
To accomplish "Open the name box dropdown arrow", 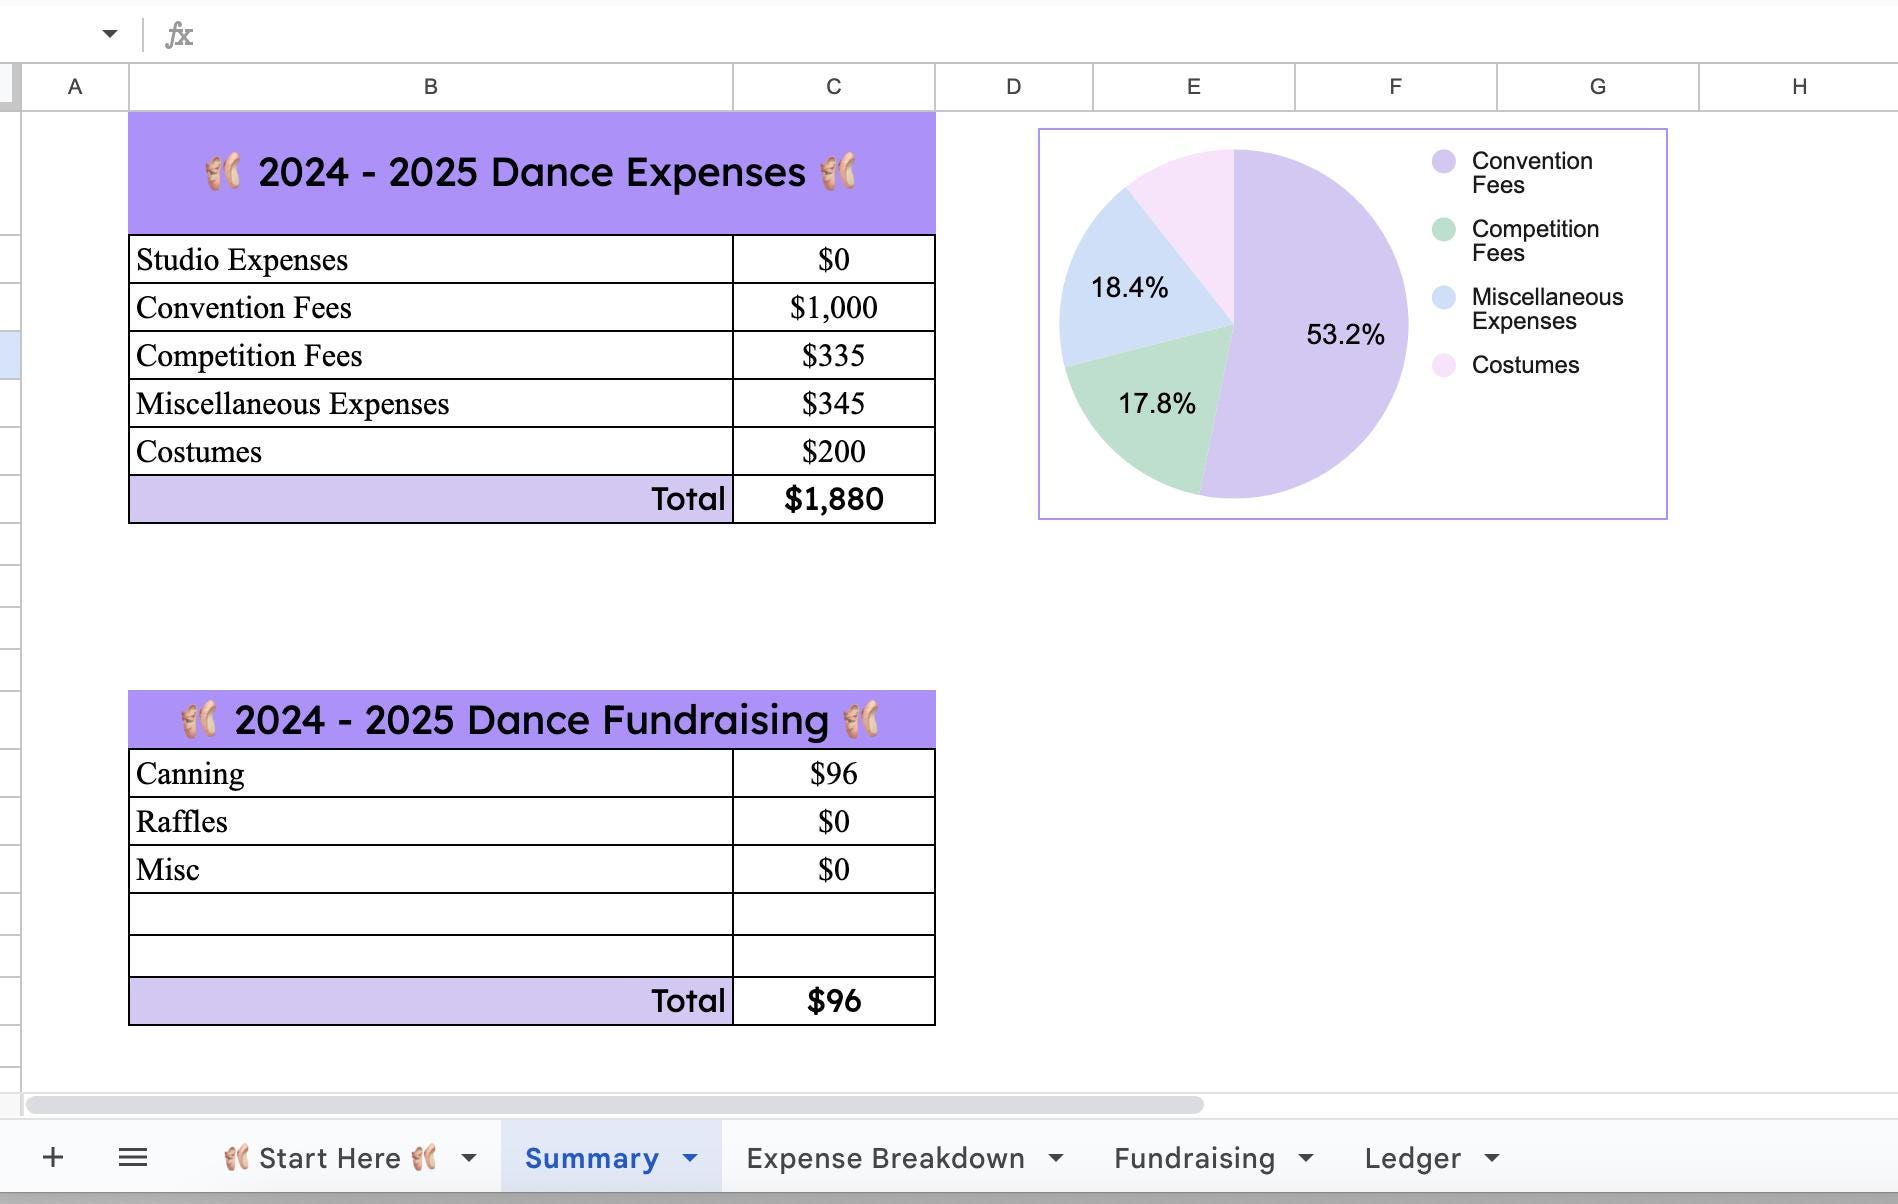I will (107, 35).
